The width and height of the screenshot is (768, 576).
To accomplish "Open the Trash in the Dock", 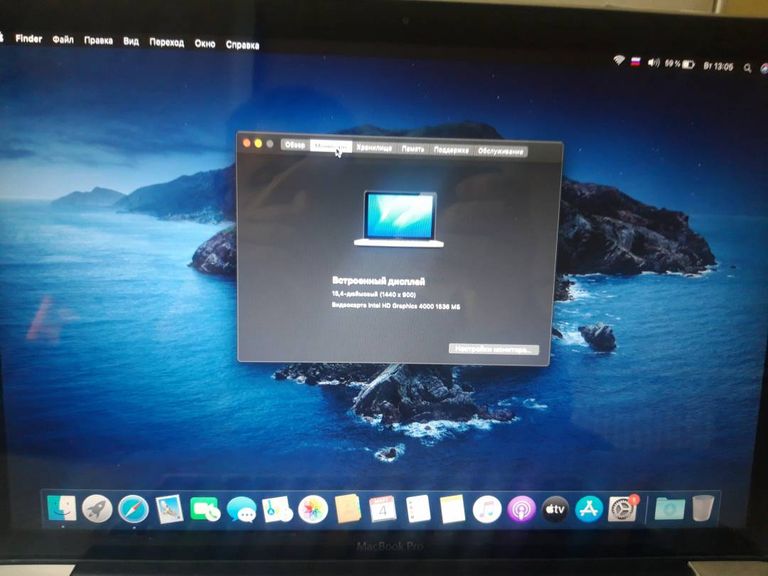I will (703, 508).
